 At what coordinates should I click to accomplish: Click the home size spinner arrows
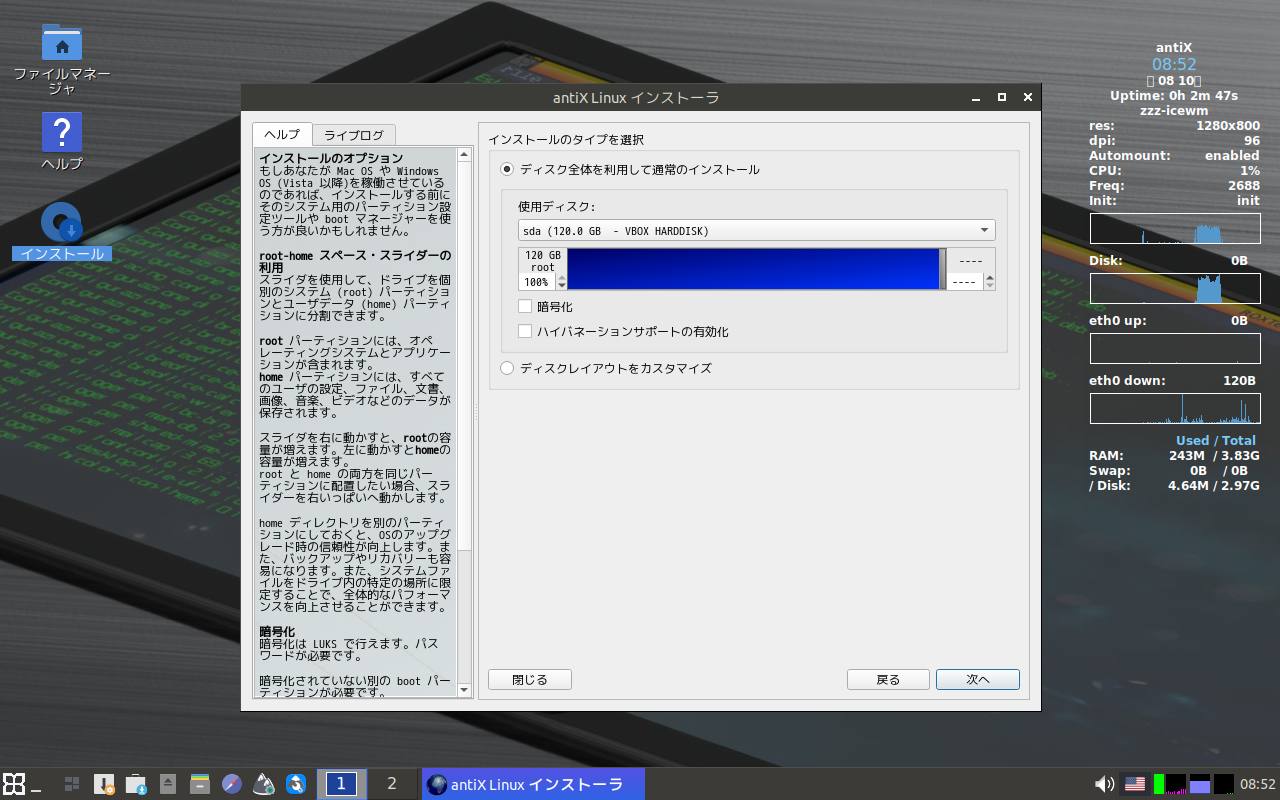989,282
